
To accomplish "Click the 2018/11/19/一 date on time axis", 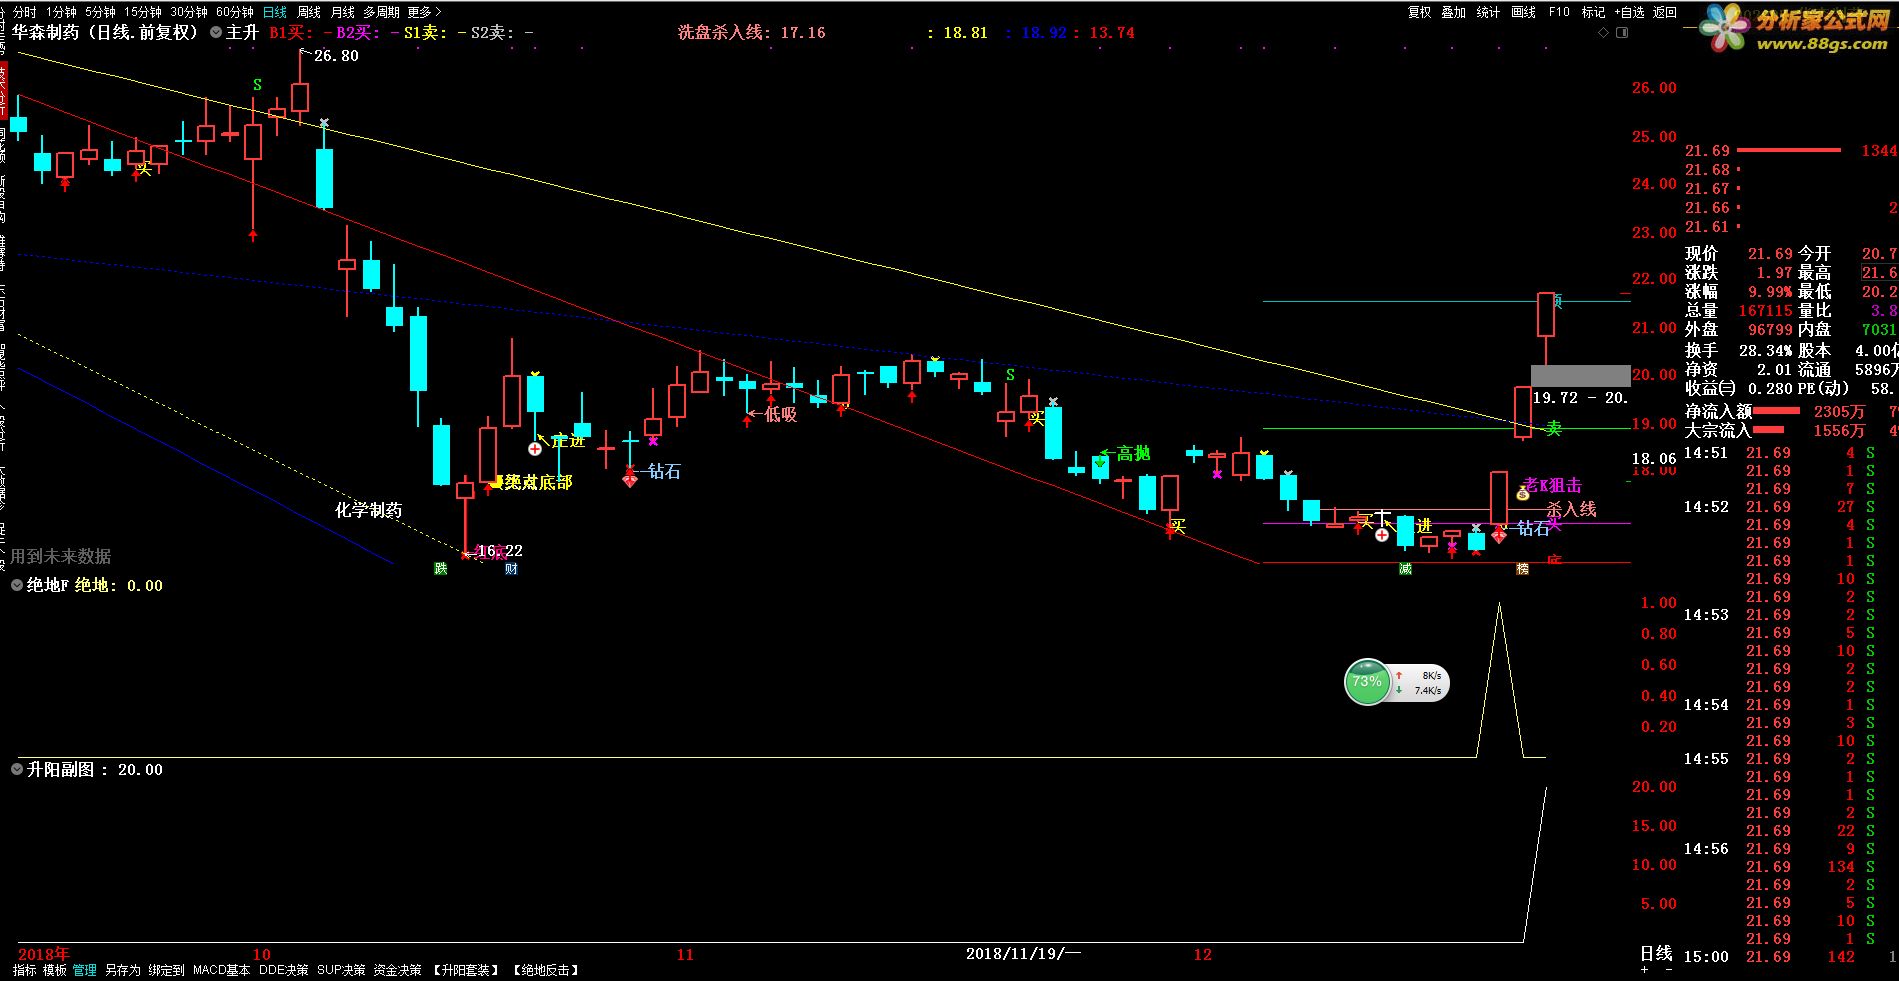I will 1024,954.
